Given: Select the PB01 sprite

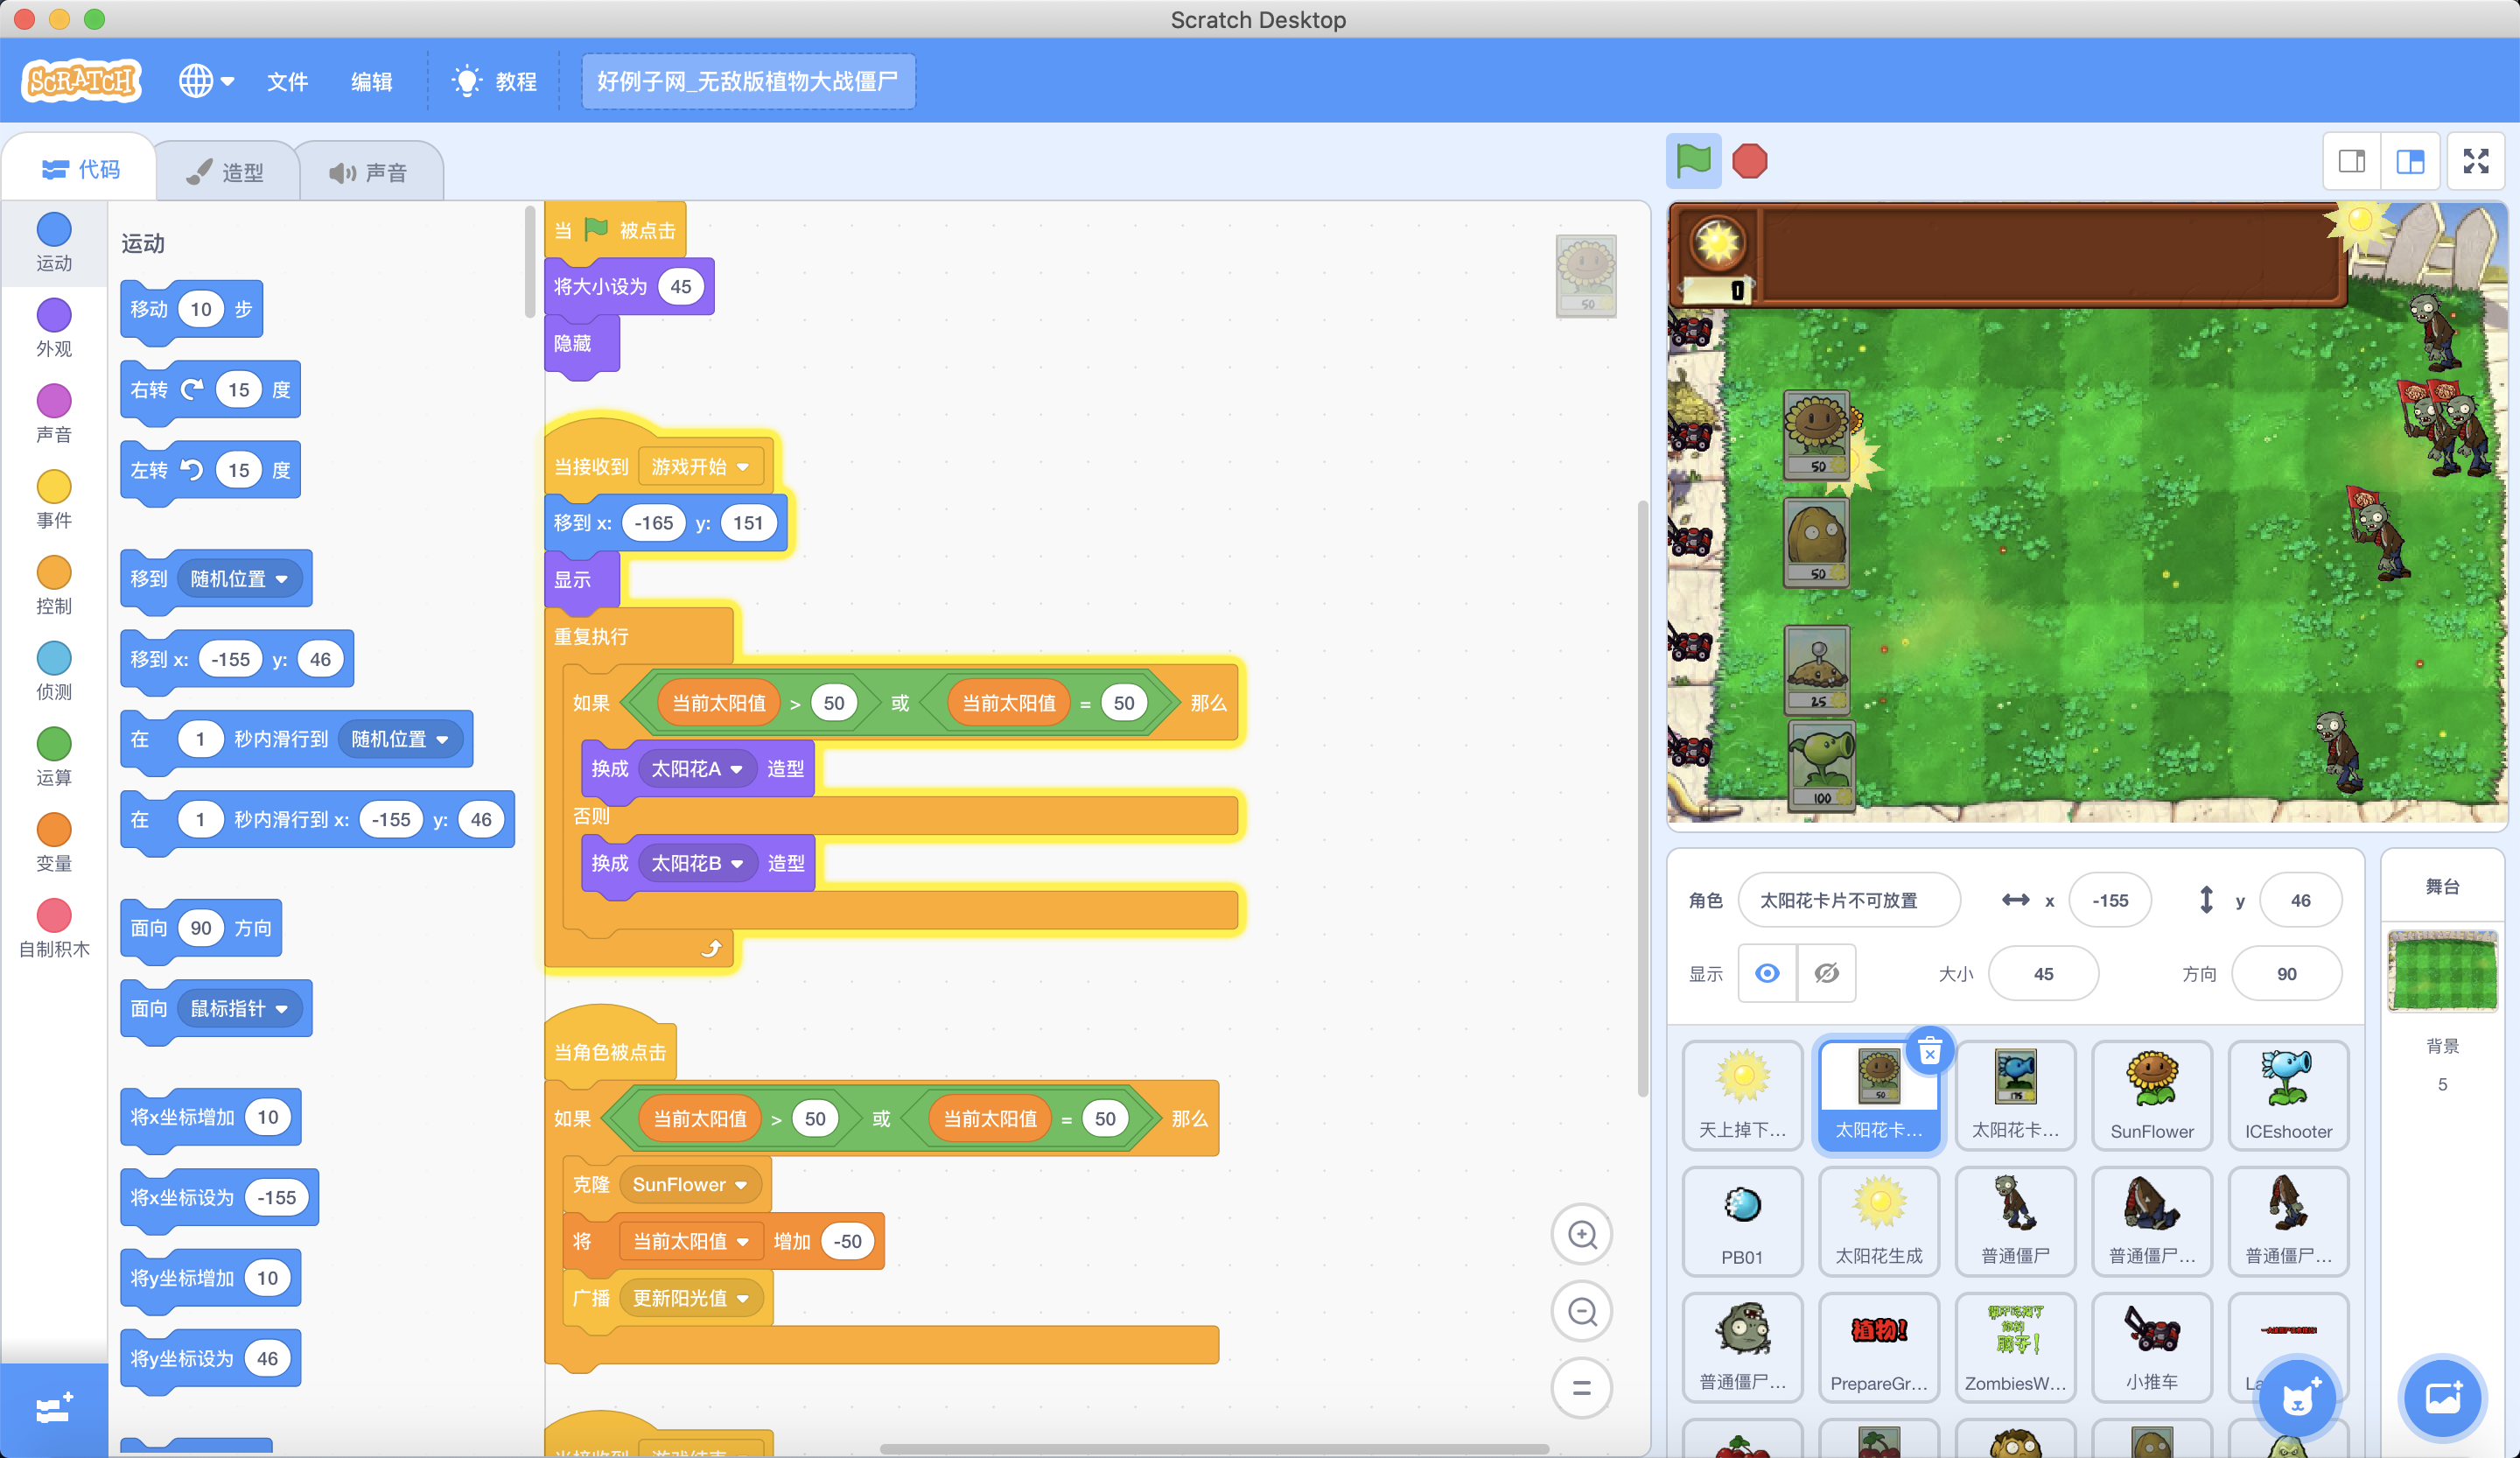Looking at the screenshot, I should [1742, 1221].
